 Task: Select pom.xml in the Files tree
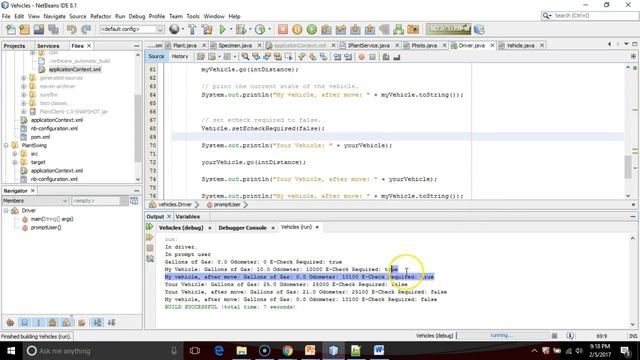coord(40,137)
